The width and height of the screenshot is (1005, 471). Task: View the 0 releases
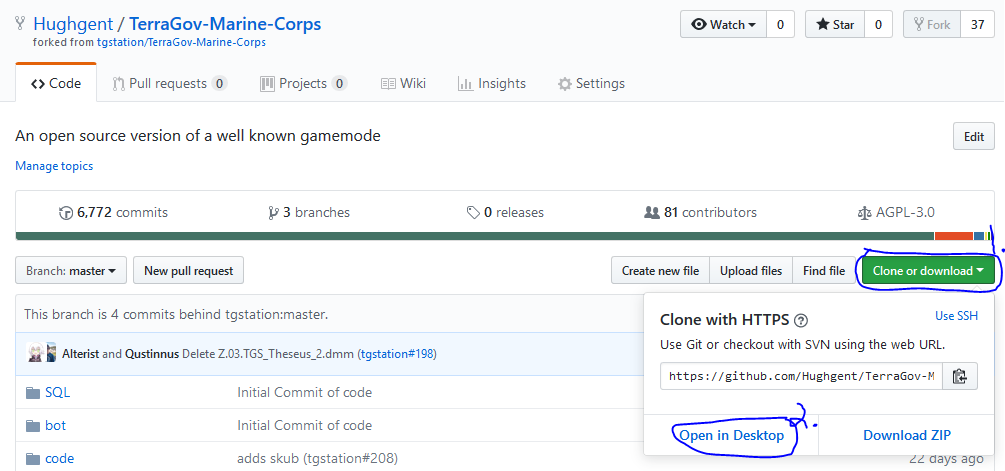tap(505, 213)
